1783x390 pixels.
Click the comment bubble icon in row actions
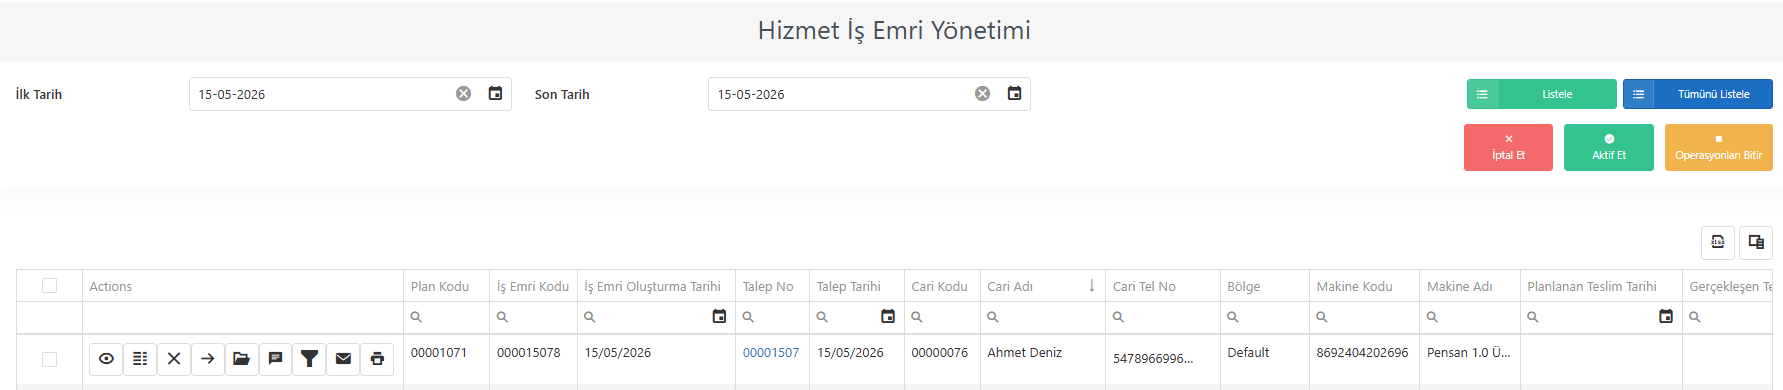[275, 359]
